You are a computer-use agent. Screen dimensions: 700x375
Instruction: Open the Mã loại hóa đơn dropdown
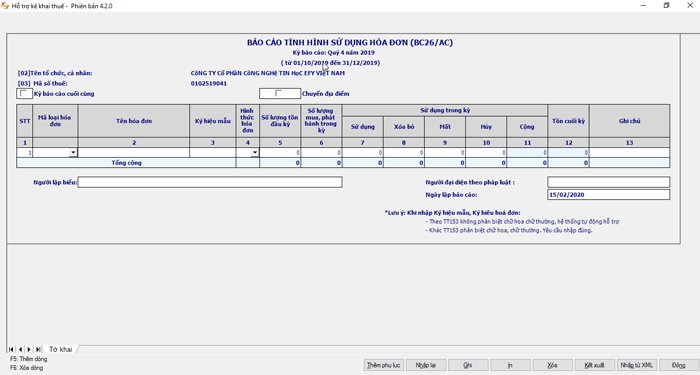[73, 153]
